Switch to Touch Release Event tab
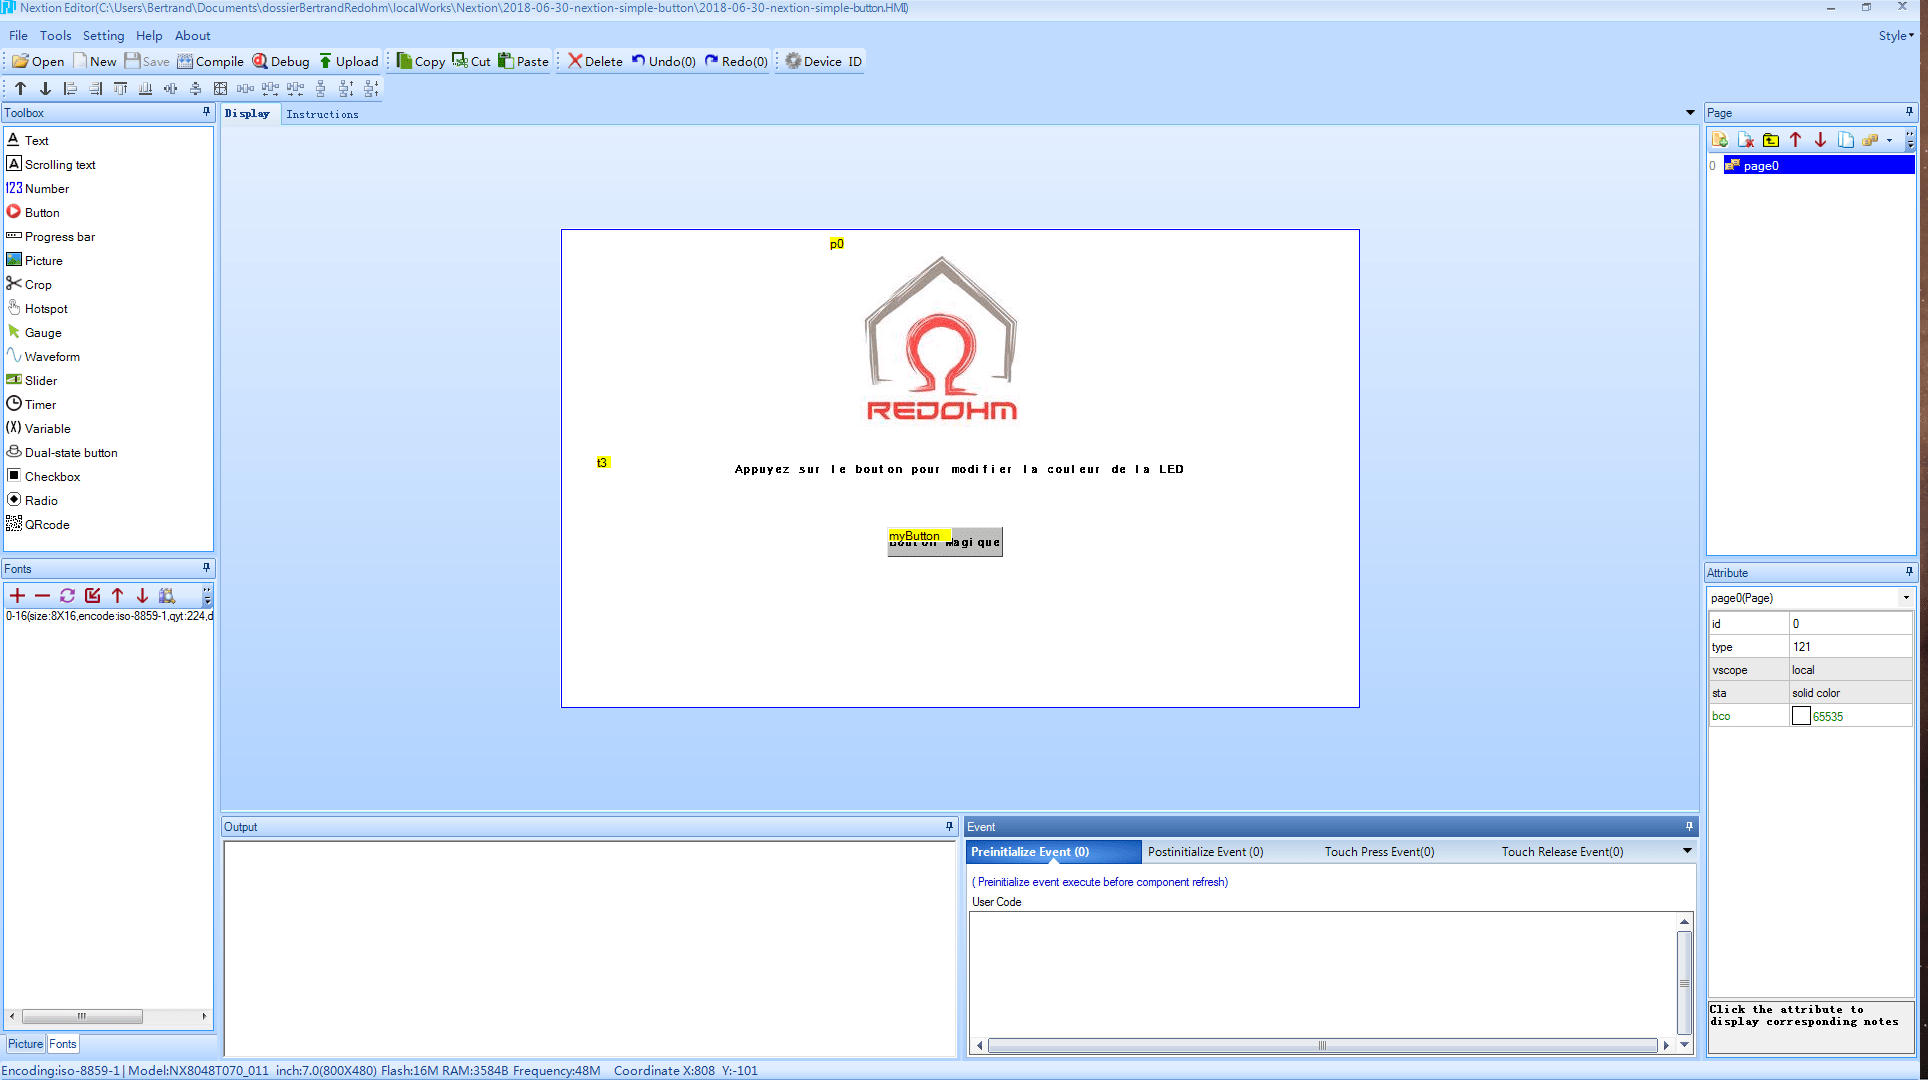The image size is (1928, 1080). (x=1562, y=852)
